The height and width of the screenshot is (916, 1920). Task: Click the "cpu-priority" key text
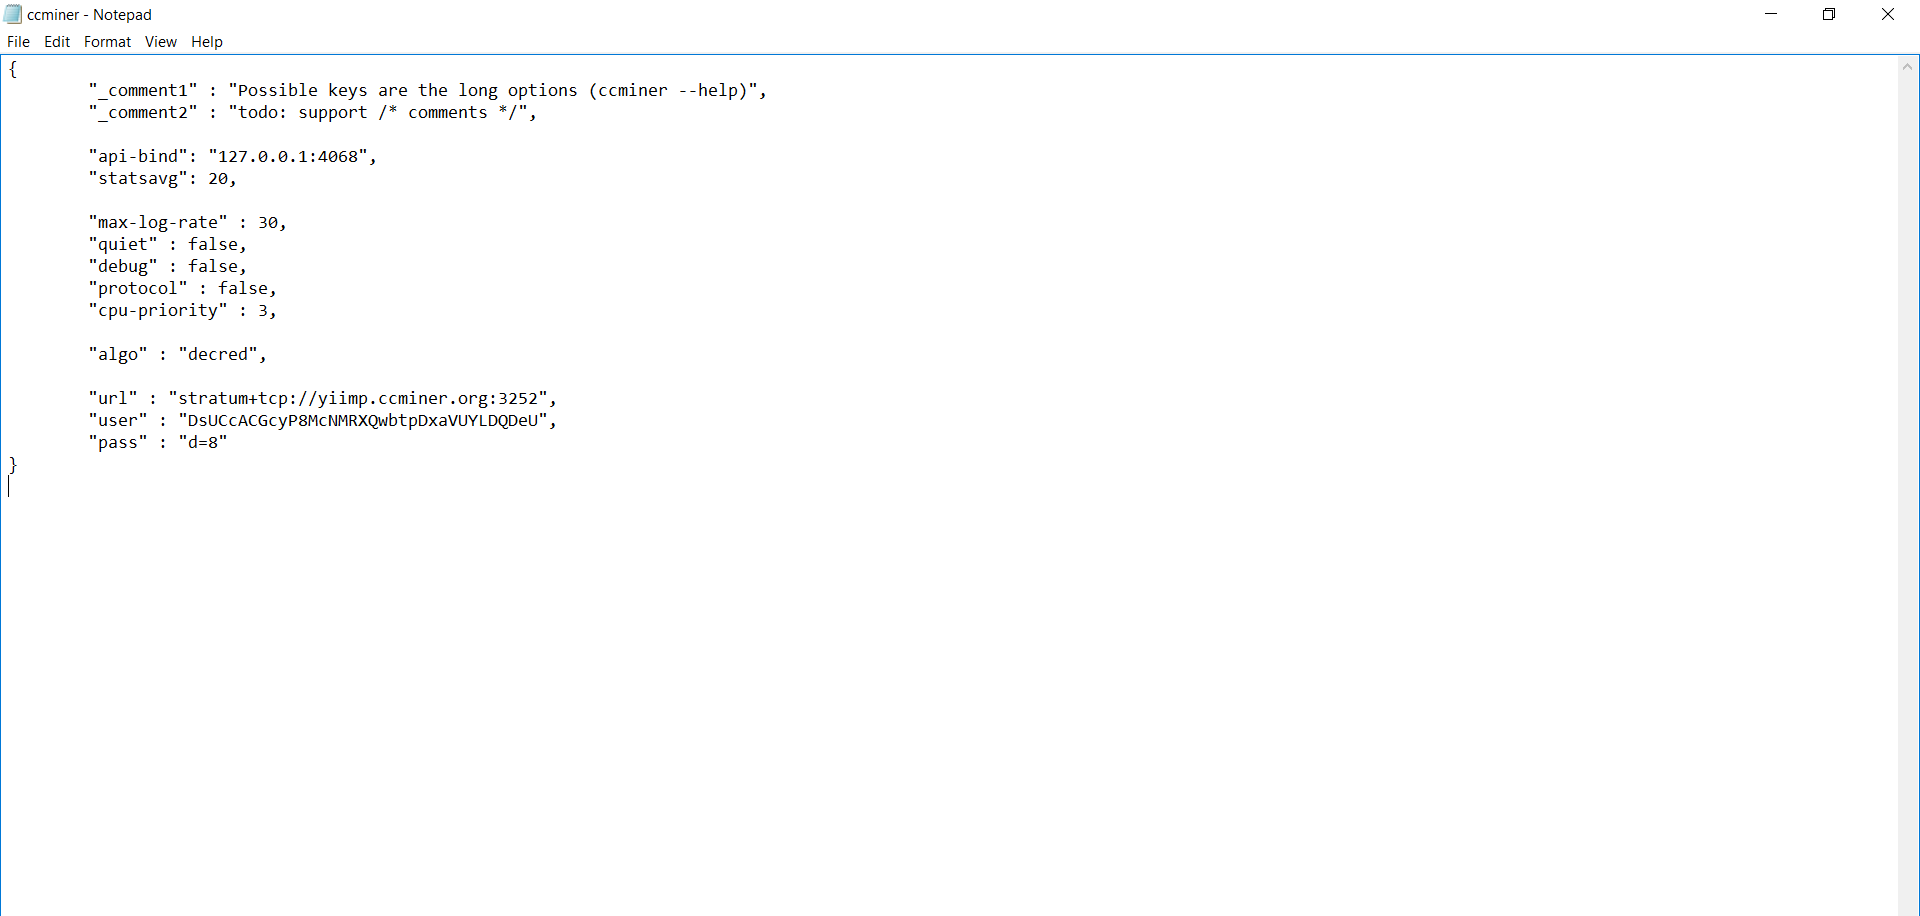(x=158, y=311)
